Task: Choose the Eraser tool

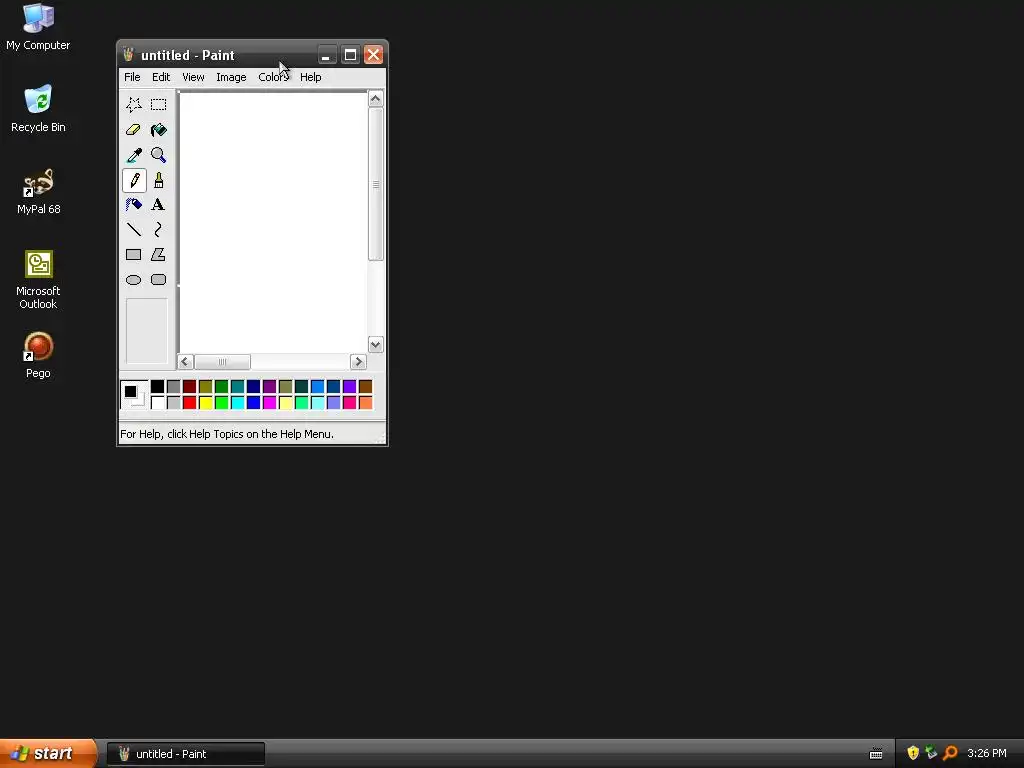Action: point(134,129)
